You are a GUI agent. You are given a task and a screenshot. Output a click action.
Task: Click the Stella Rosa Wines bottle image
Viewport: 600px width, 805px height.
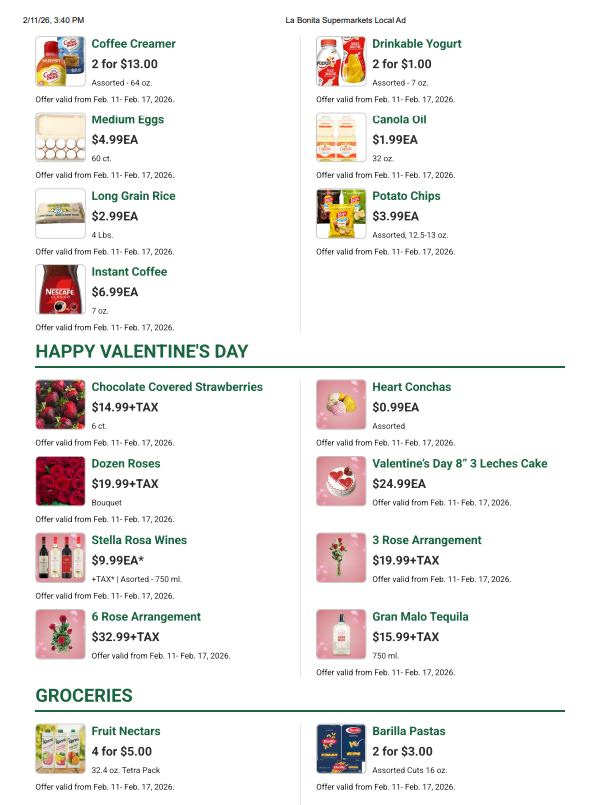click(60, 557)
